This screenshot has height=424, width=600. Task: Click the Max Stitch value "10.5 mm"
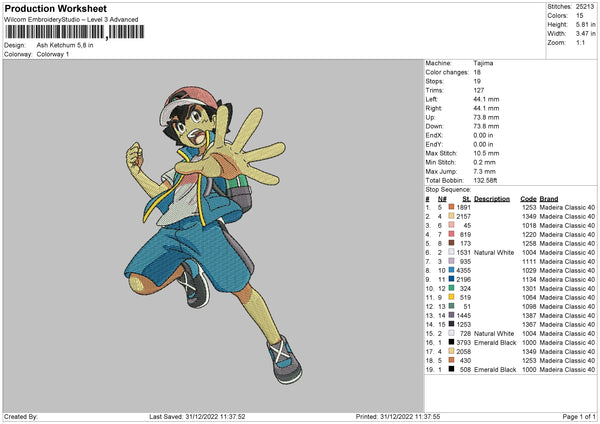tap(486, 153)
